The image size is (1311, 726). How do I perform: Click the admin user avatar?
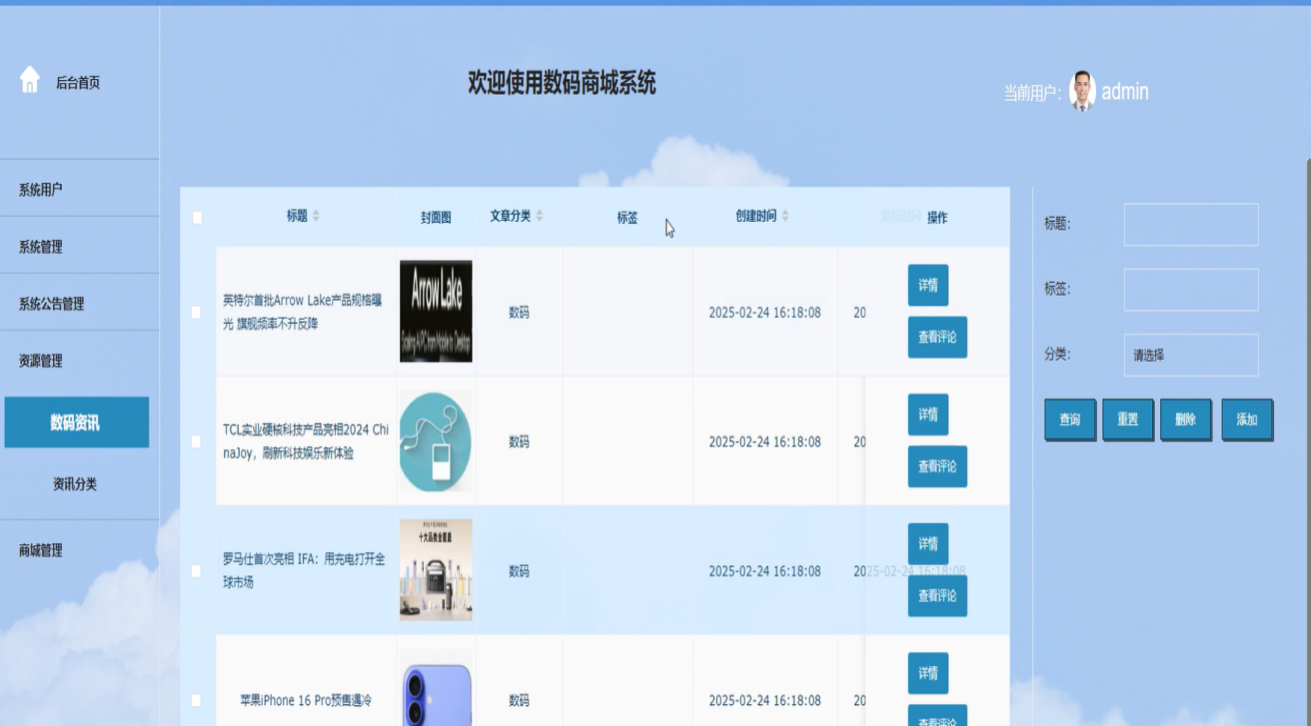(x=1082, y=91)
